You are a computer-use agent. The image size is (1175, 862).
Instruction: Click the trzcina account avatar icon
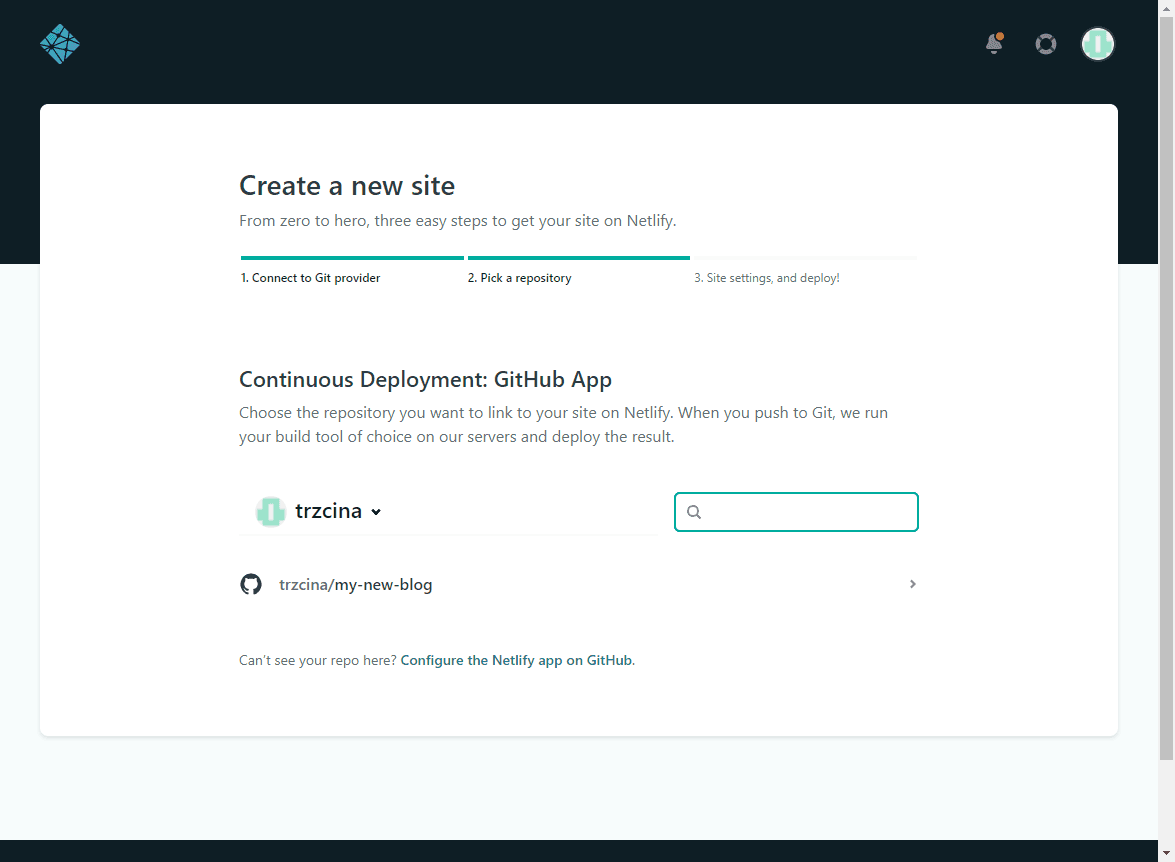271,512
